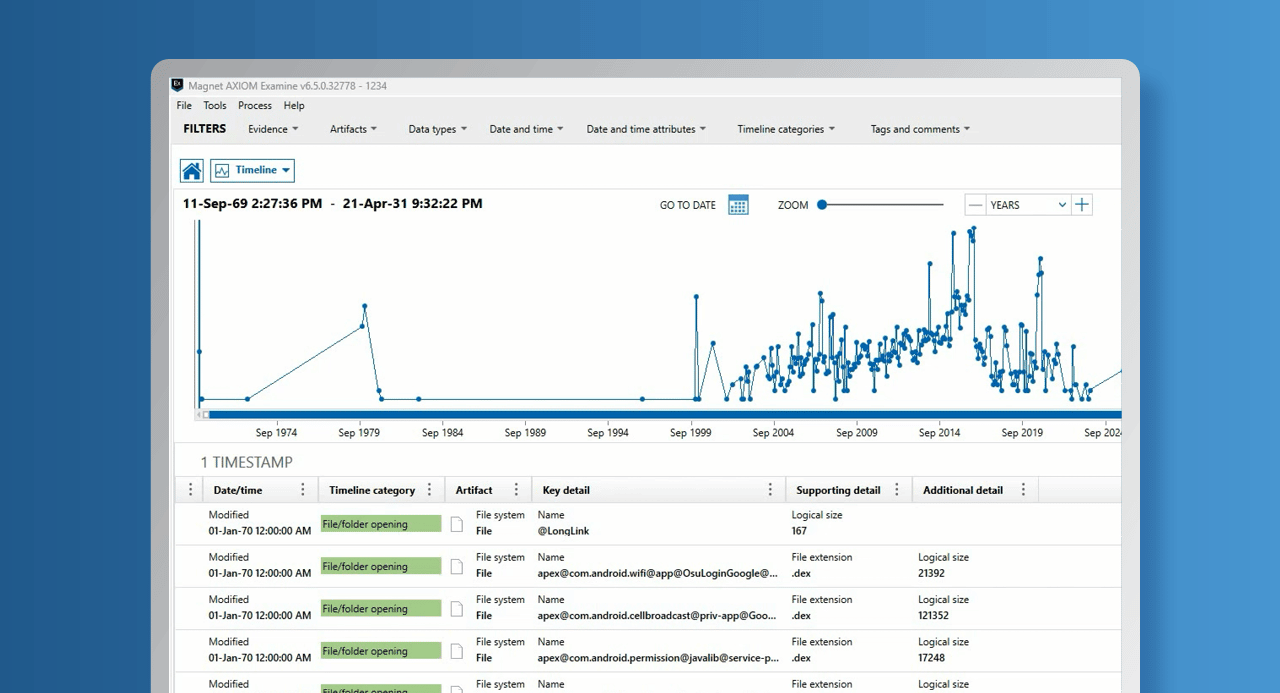Open the Supporting detail column options menu
The height and width of the screenshot is (693, 1280).
(897, 490)
